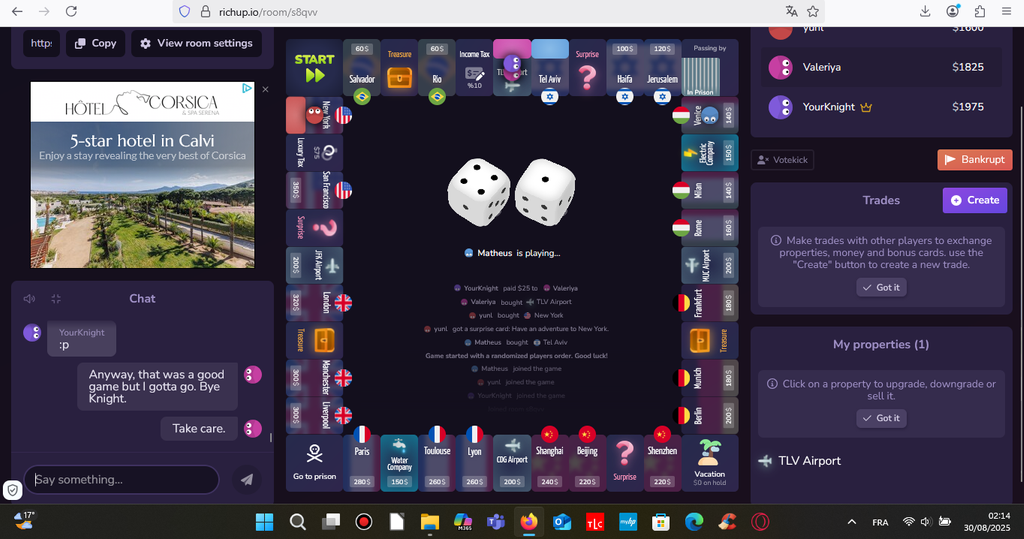The width and height of the screenshot is (1024, 539).
Task: Click the Say something chat input
Action: 121,480
